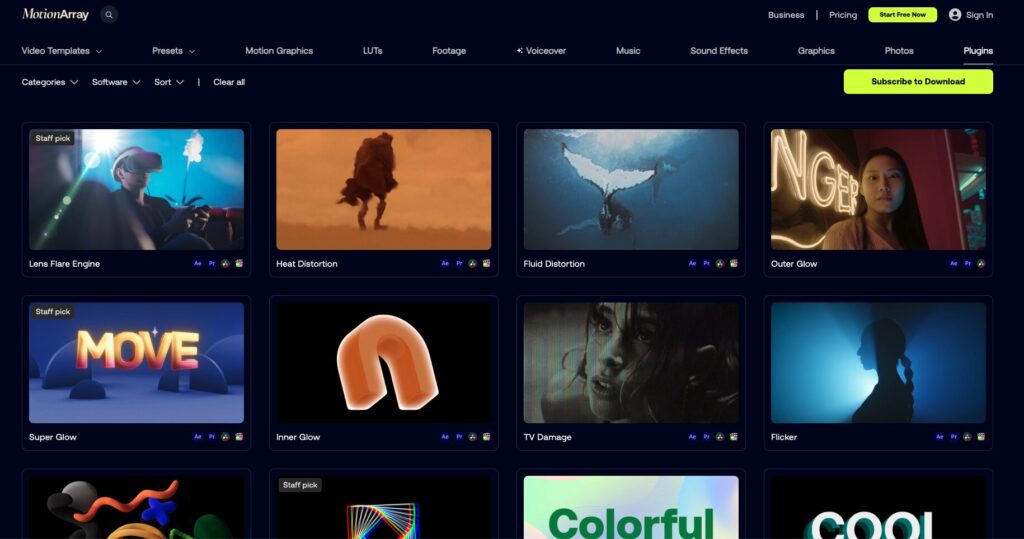The width and height of the screenshot is (1024, 539).
Task: Open the Categories filter dropdown
Action: (50, 82)
